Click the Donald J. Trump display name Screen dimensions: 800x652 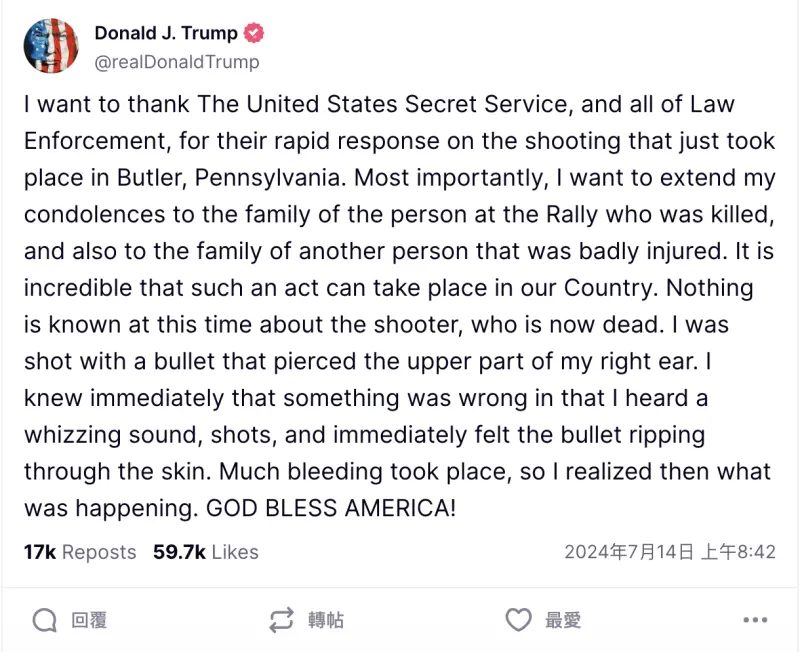coord(166,33)
